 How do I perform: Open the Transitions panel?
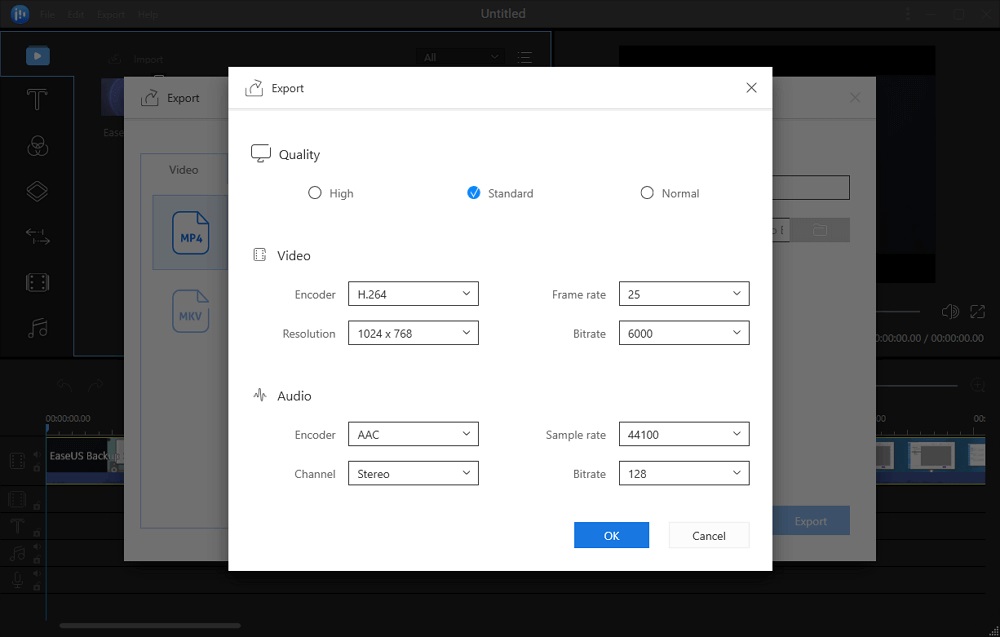[x=38, y=236]
